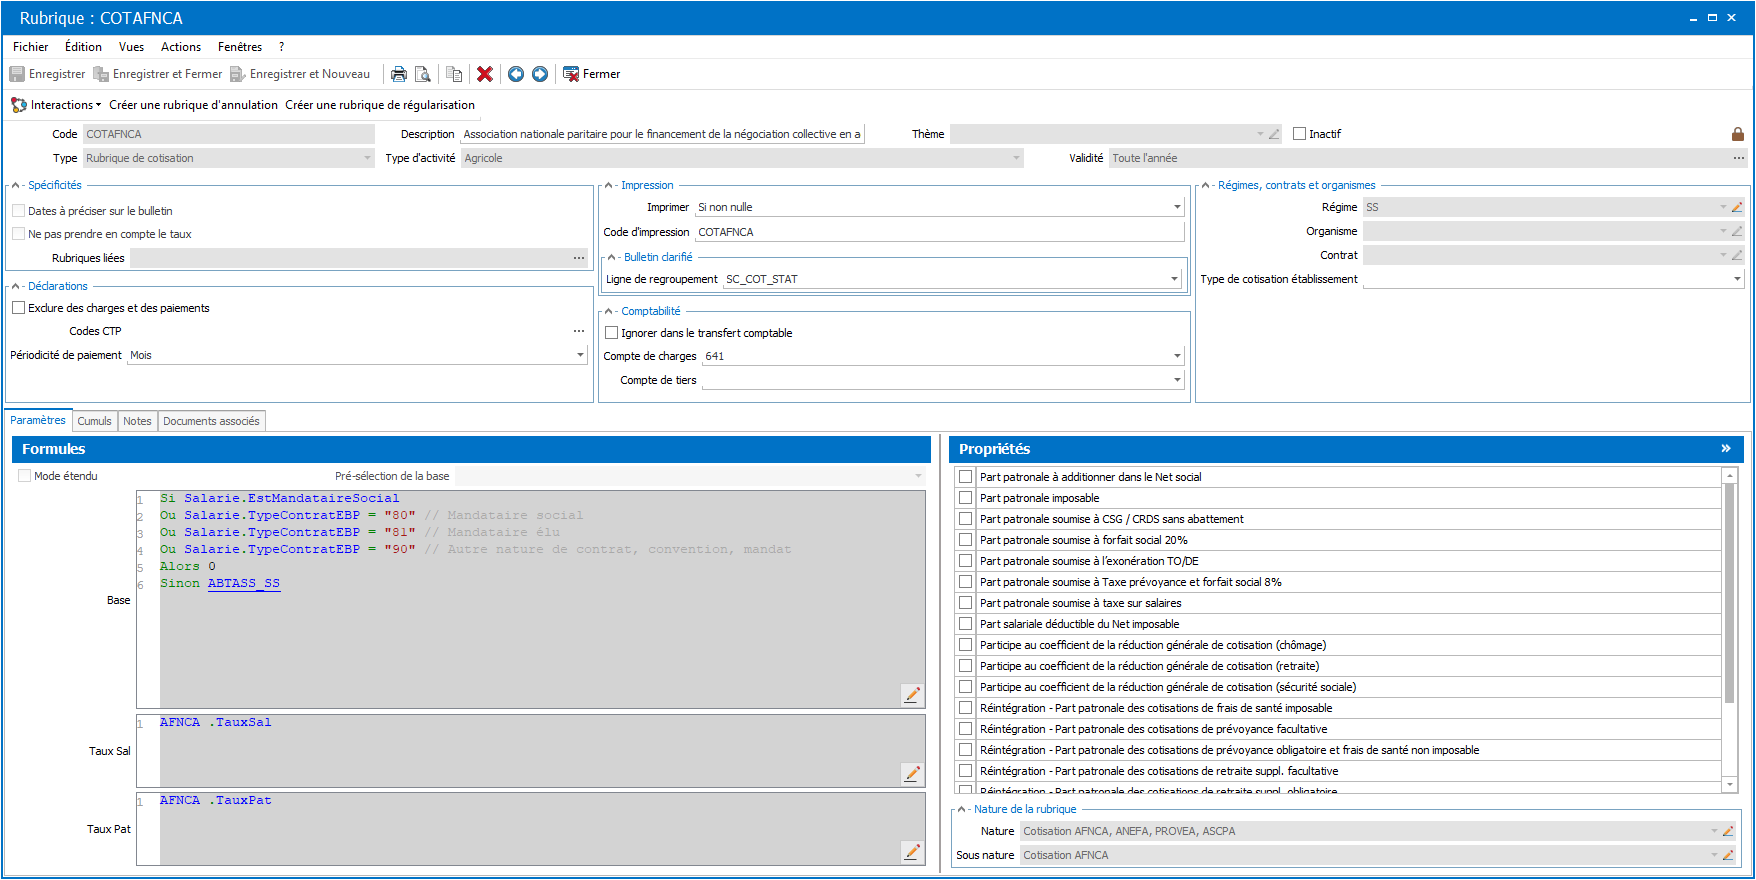Go to the previous record arrow
Image resolution: width=1756 pixels, height=880 pixels.
pos(516,74)
